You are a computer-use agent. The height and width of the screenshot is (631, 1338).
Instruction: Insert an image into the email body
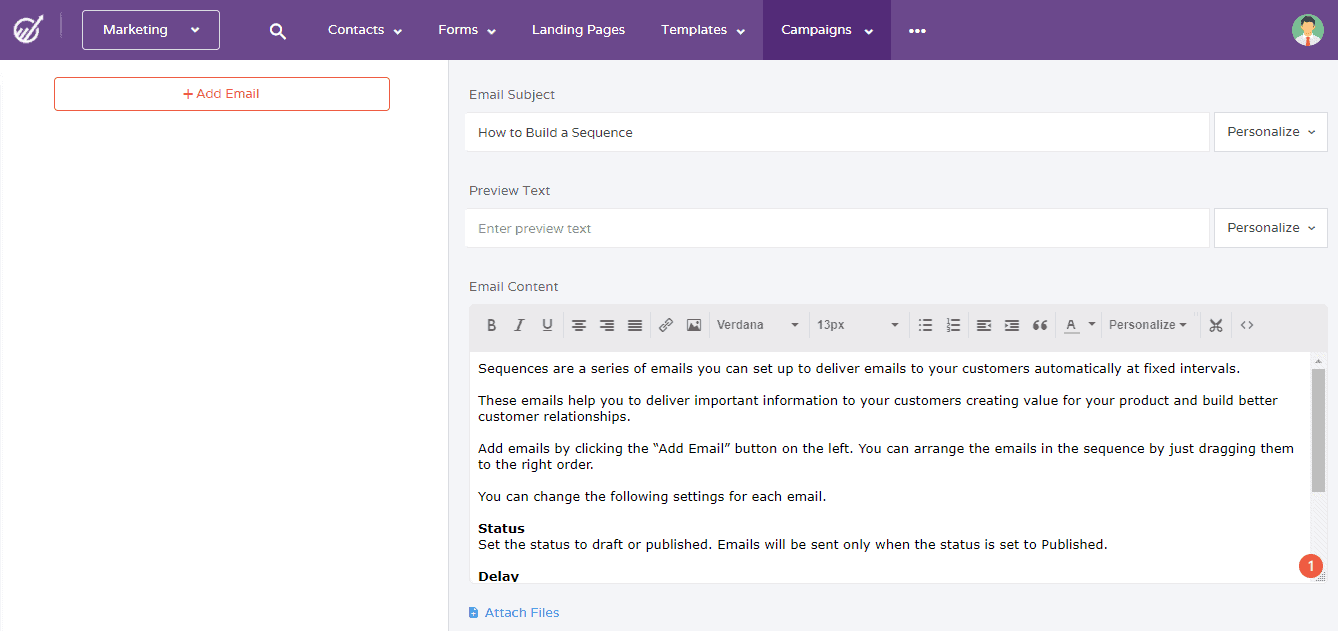(x=693, y=324)
